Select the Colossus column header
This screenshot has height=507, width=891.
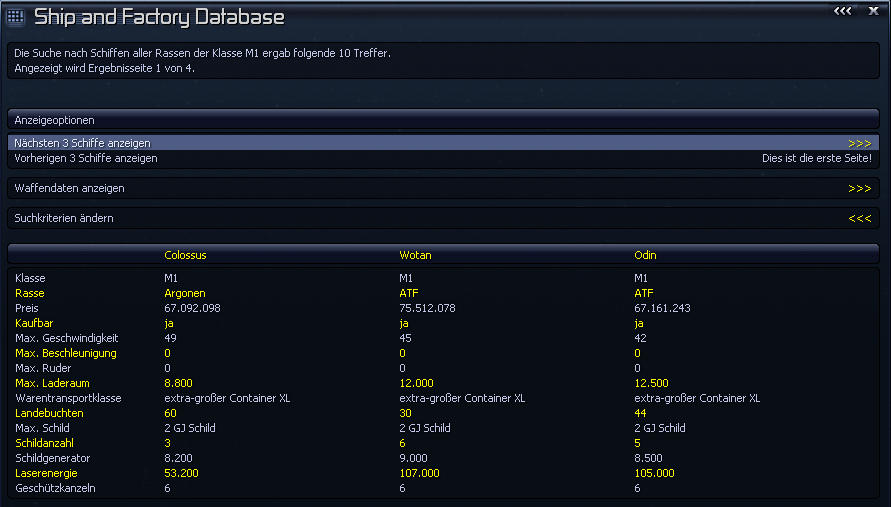coord(185,255)
